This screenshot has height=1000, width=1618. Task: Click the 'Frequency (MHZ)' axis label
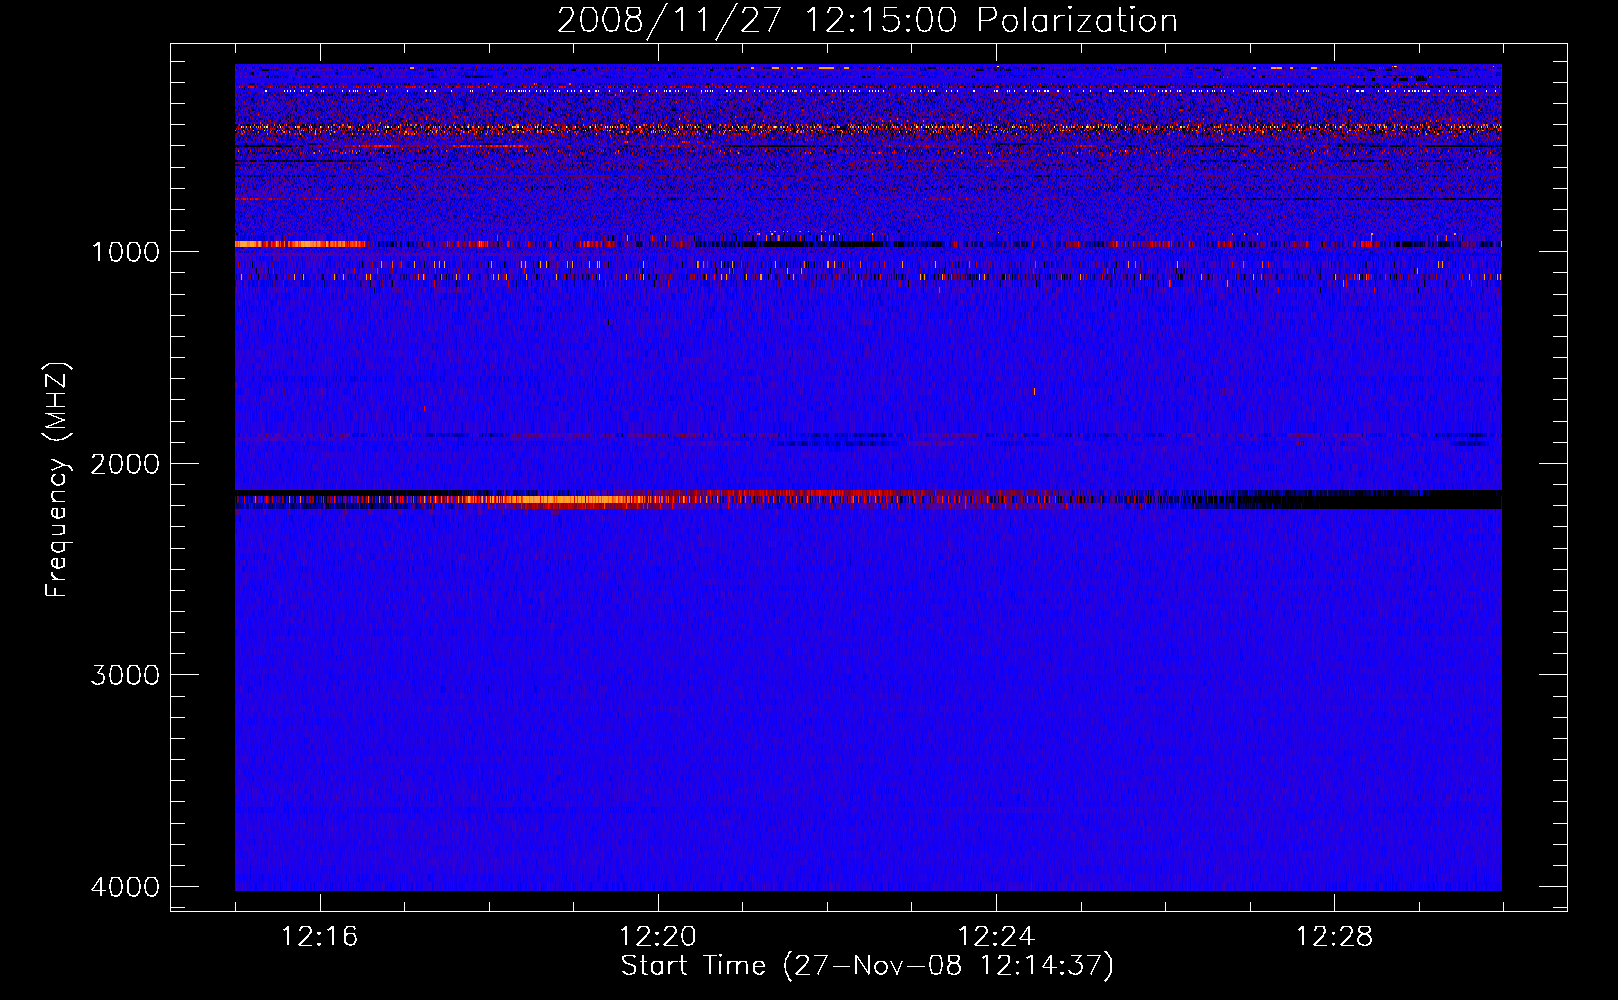pos(58,480)
